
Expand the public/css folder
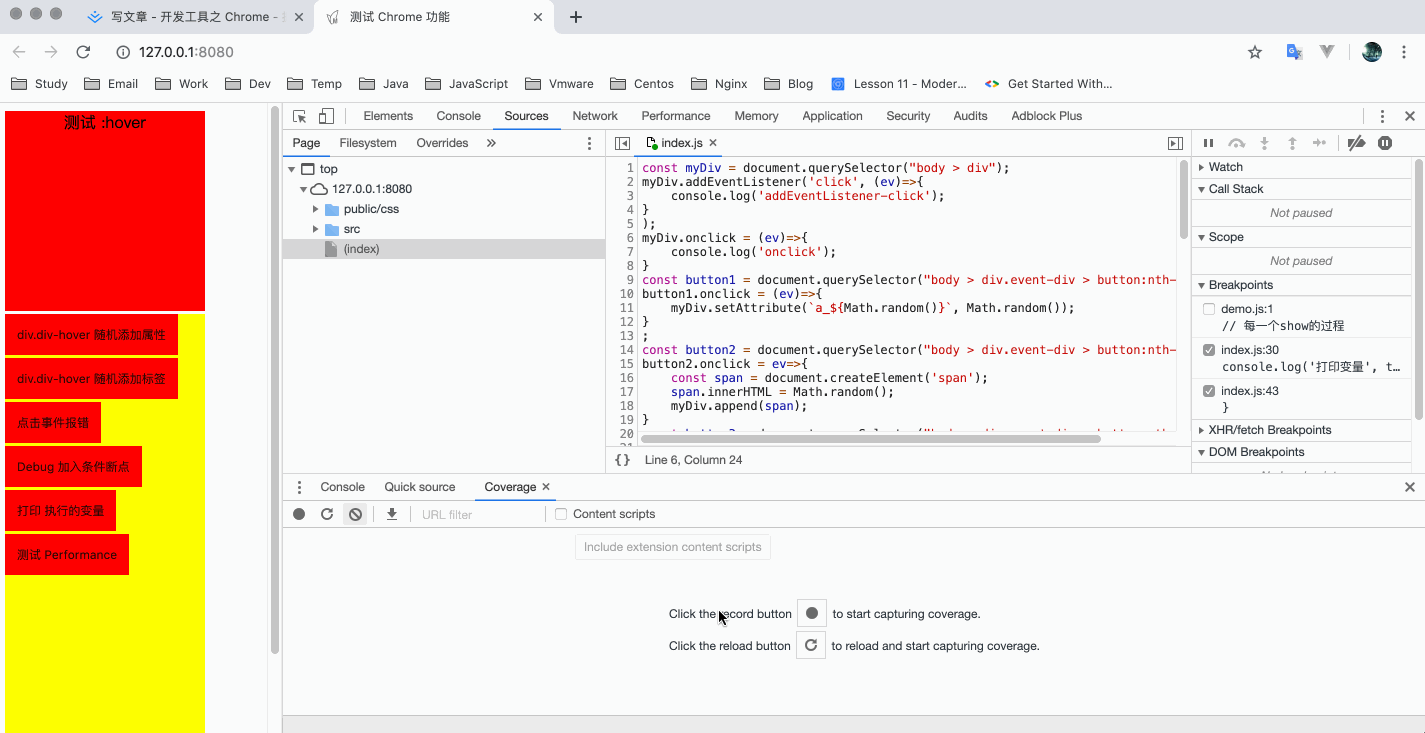pos(316,209)
